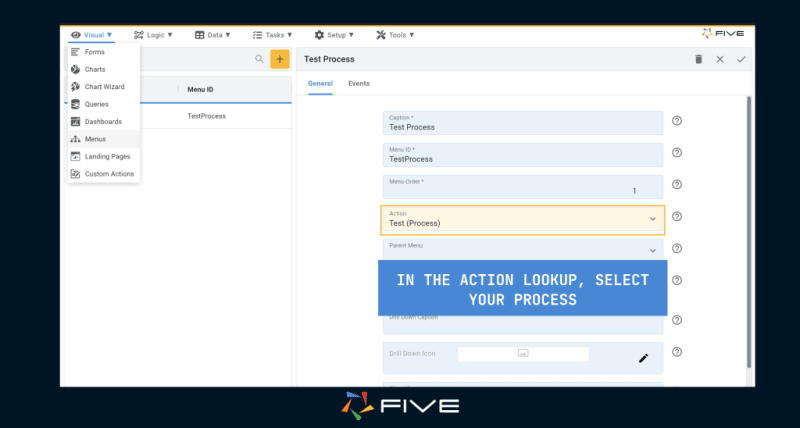Click the search magnifier icon
The width and height of the screenshot is (800, 428).
click(259, 59)
